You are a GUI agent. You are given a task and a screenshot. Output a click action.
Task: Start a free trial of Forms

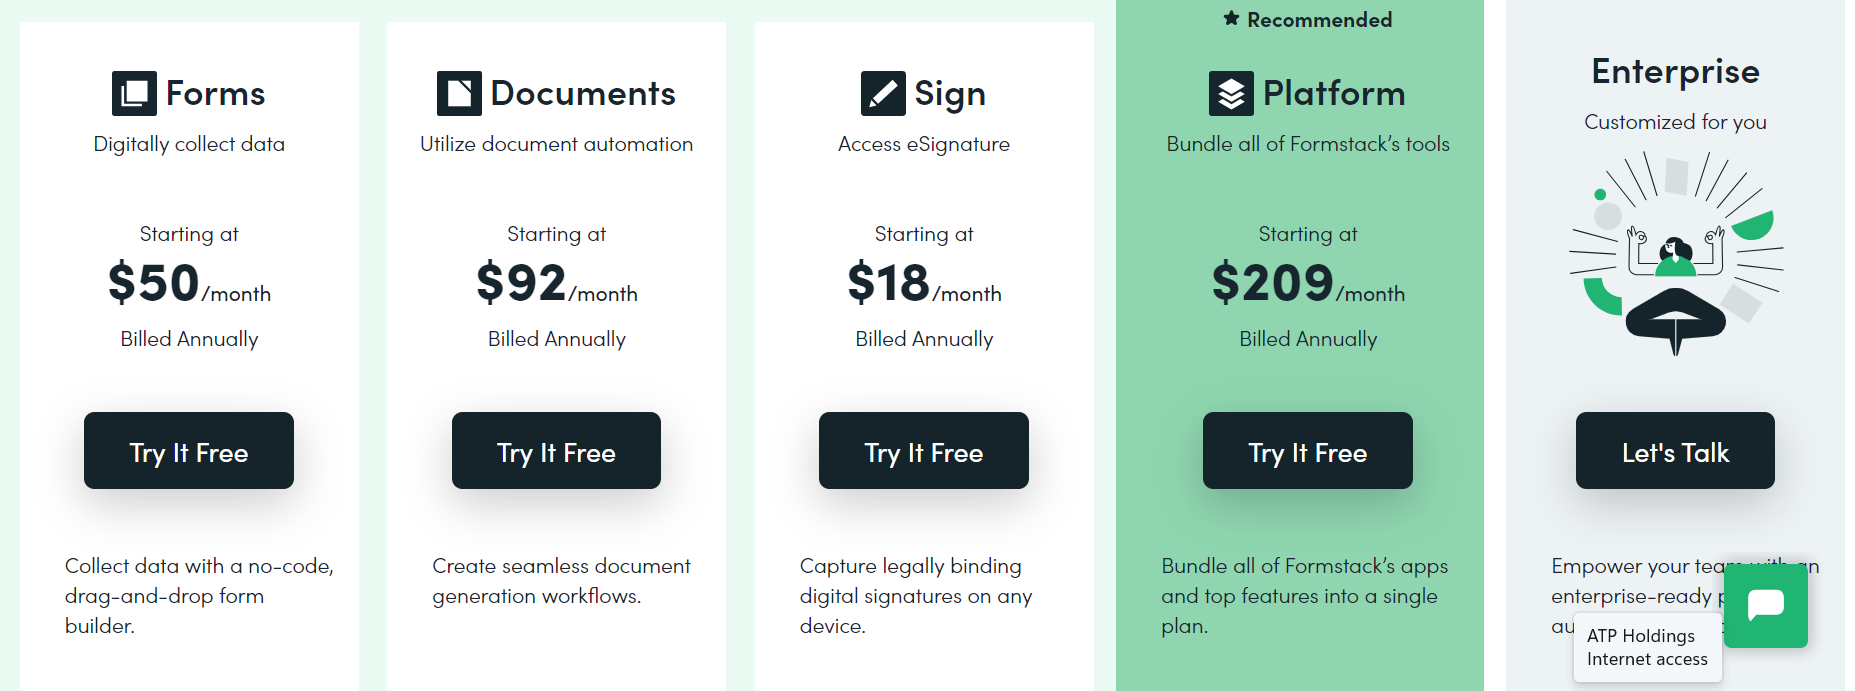(188, 451)
